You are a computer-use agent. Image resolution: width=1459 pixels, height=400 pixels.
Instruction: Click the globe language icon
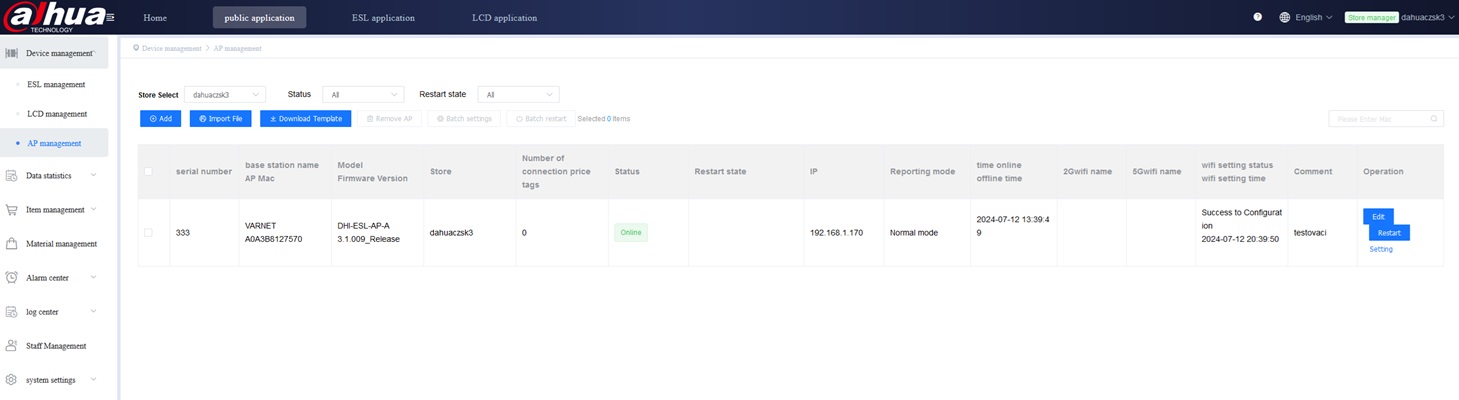(1285, 17)
